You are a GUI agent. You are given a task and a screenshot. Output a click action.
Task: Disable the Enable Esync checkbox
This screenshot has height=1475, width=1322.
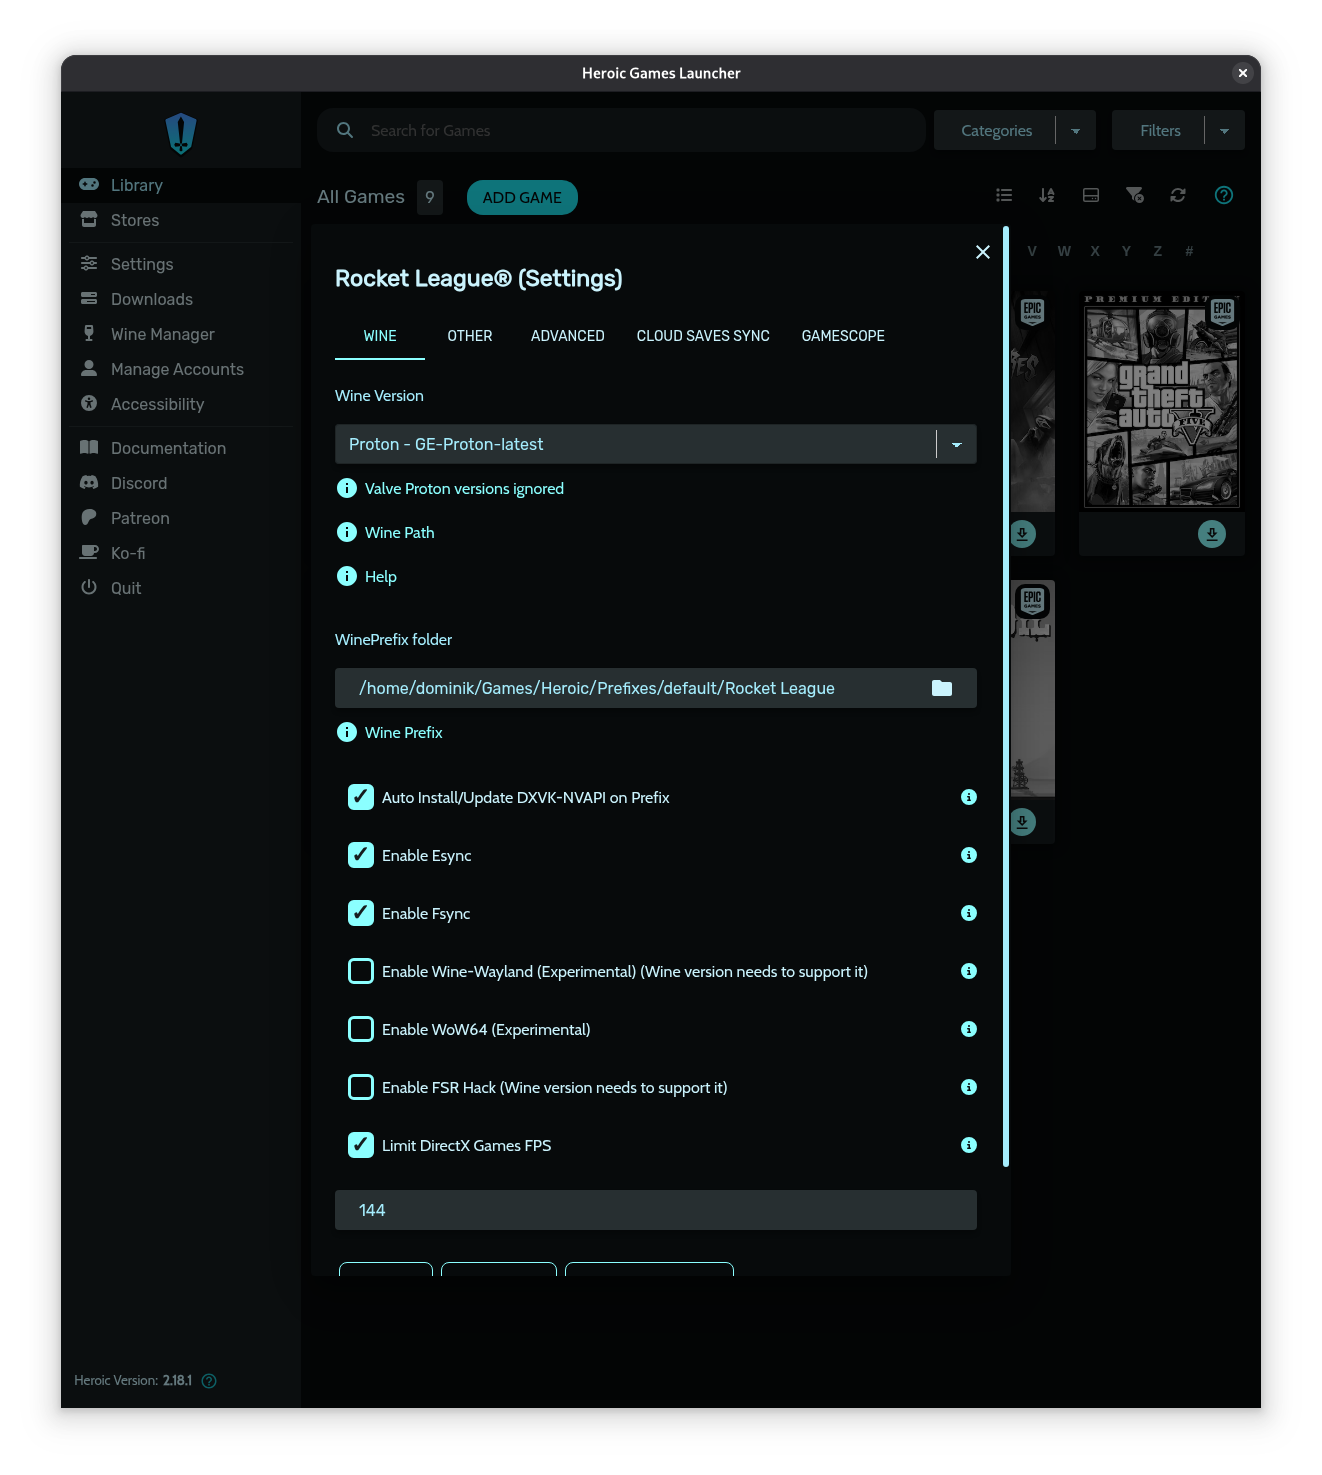[361, 855]
